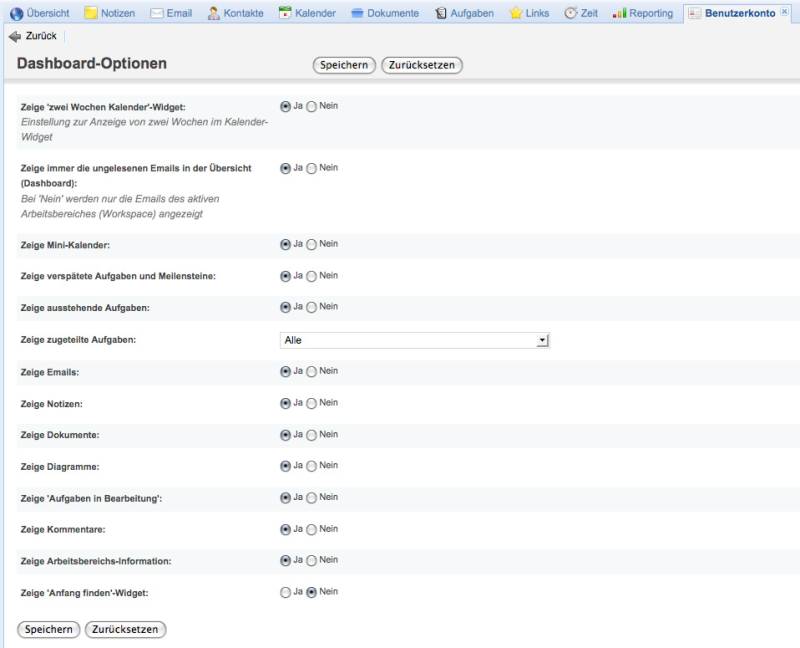The width and height of the screenshot is (800, 648).
Task: Click the top Speichern button
Action: (x=344, y=65)
